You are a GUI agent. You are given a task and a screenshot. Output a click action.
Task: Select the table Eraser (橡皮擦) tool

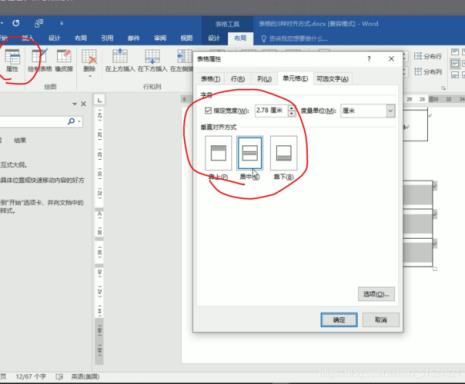64,61
